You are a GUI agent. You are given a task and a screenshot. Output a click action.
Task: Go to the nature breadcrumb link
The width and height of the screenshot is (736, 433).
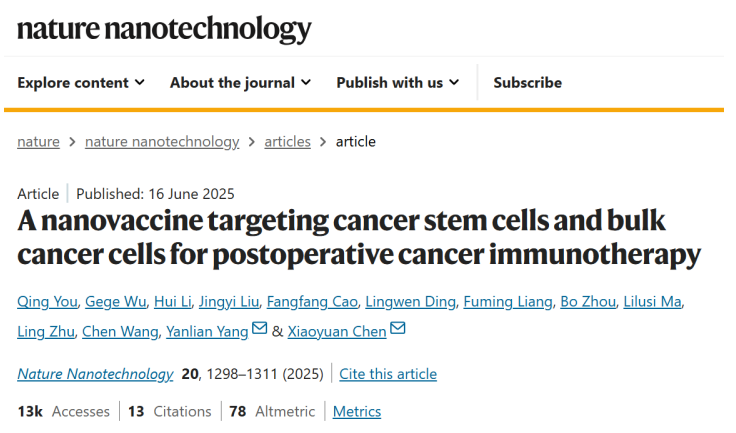pos(38,141)
